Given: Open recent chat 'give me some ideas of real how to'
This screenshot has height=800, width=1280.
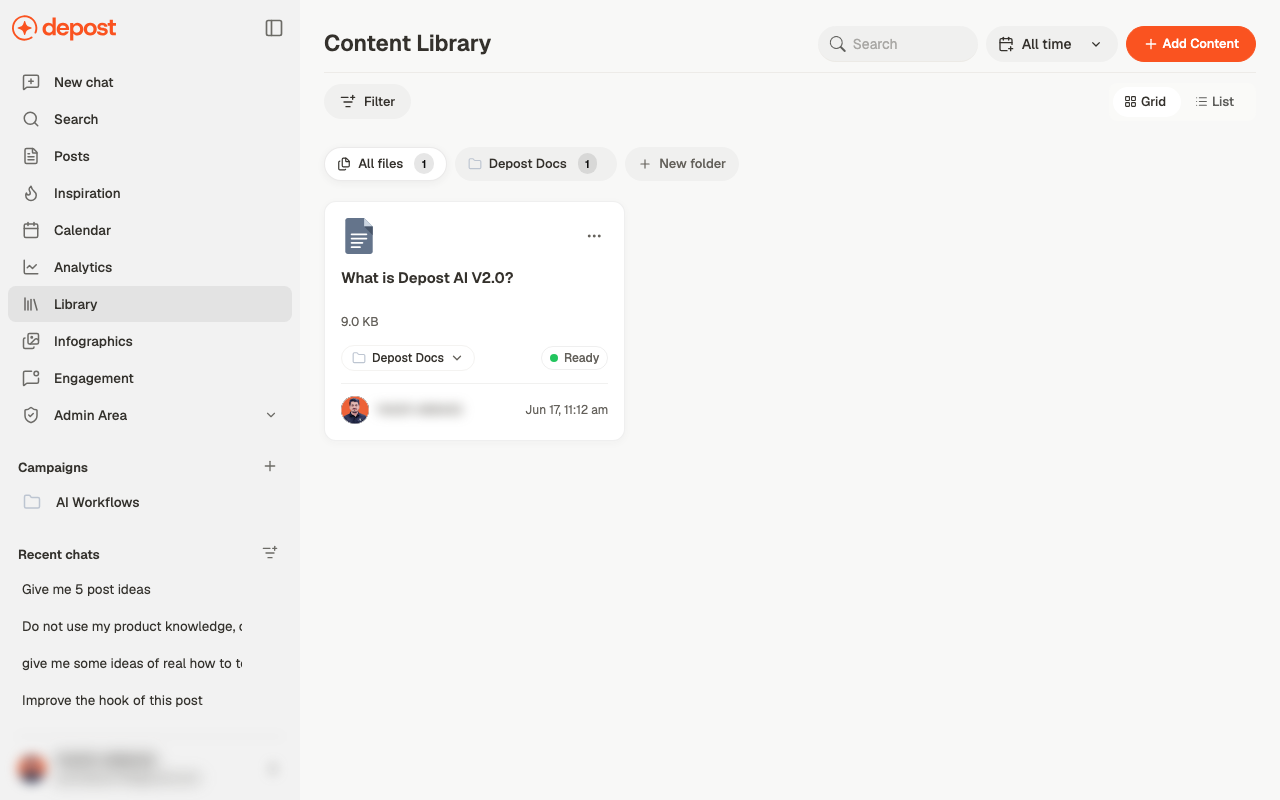Looking at the screenshot, I should point(132,663).
